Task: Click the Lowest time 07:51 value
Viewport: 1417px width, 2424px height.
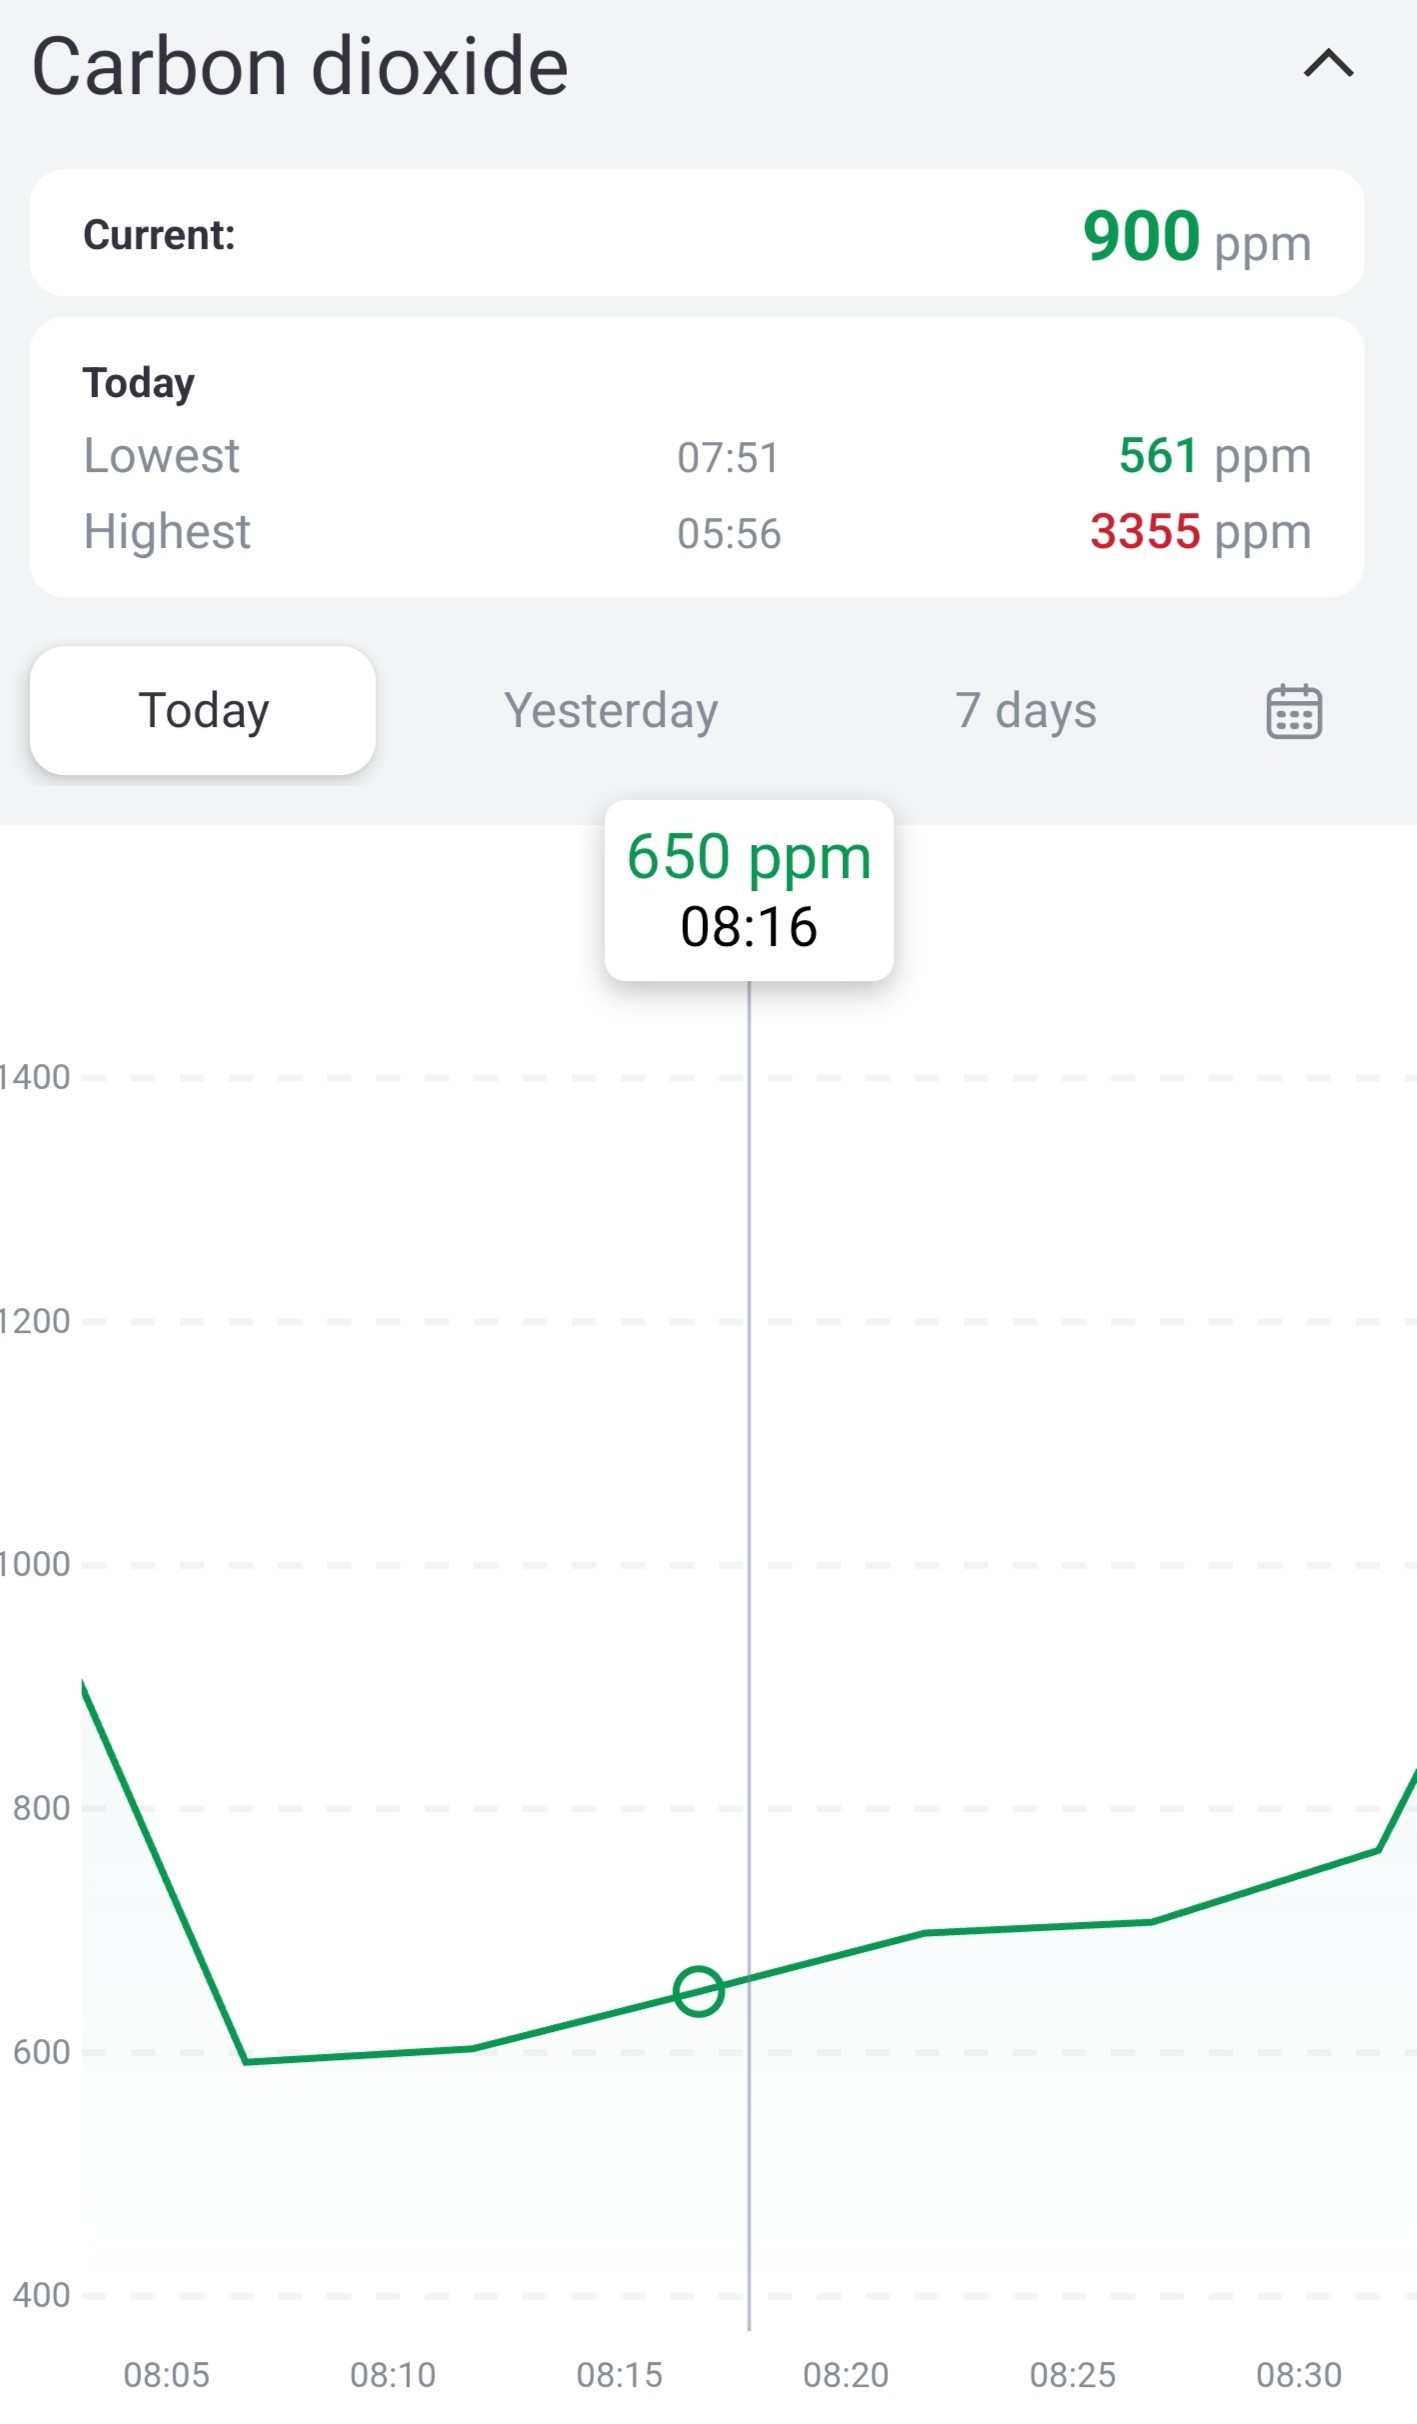Action: pos(728,458)
